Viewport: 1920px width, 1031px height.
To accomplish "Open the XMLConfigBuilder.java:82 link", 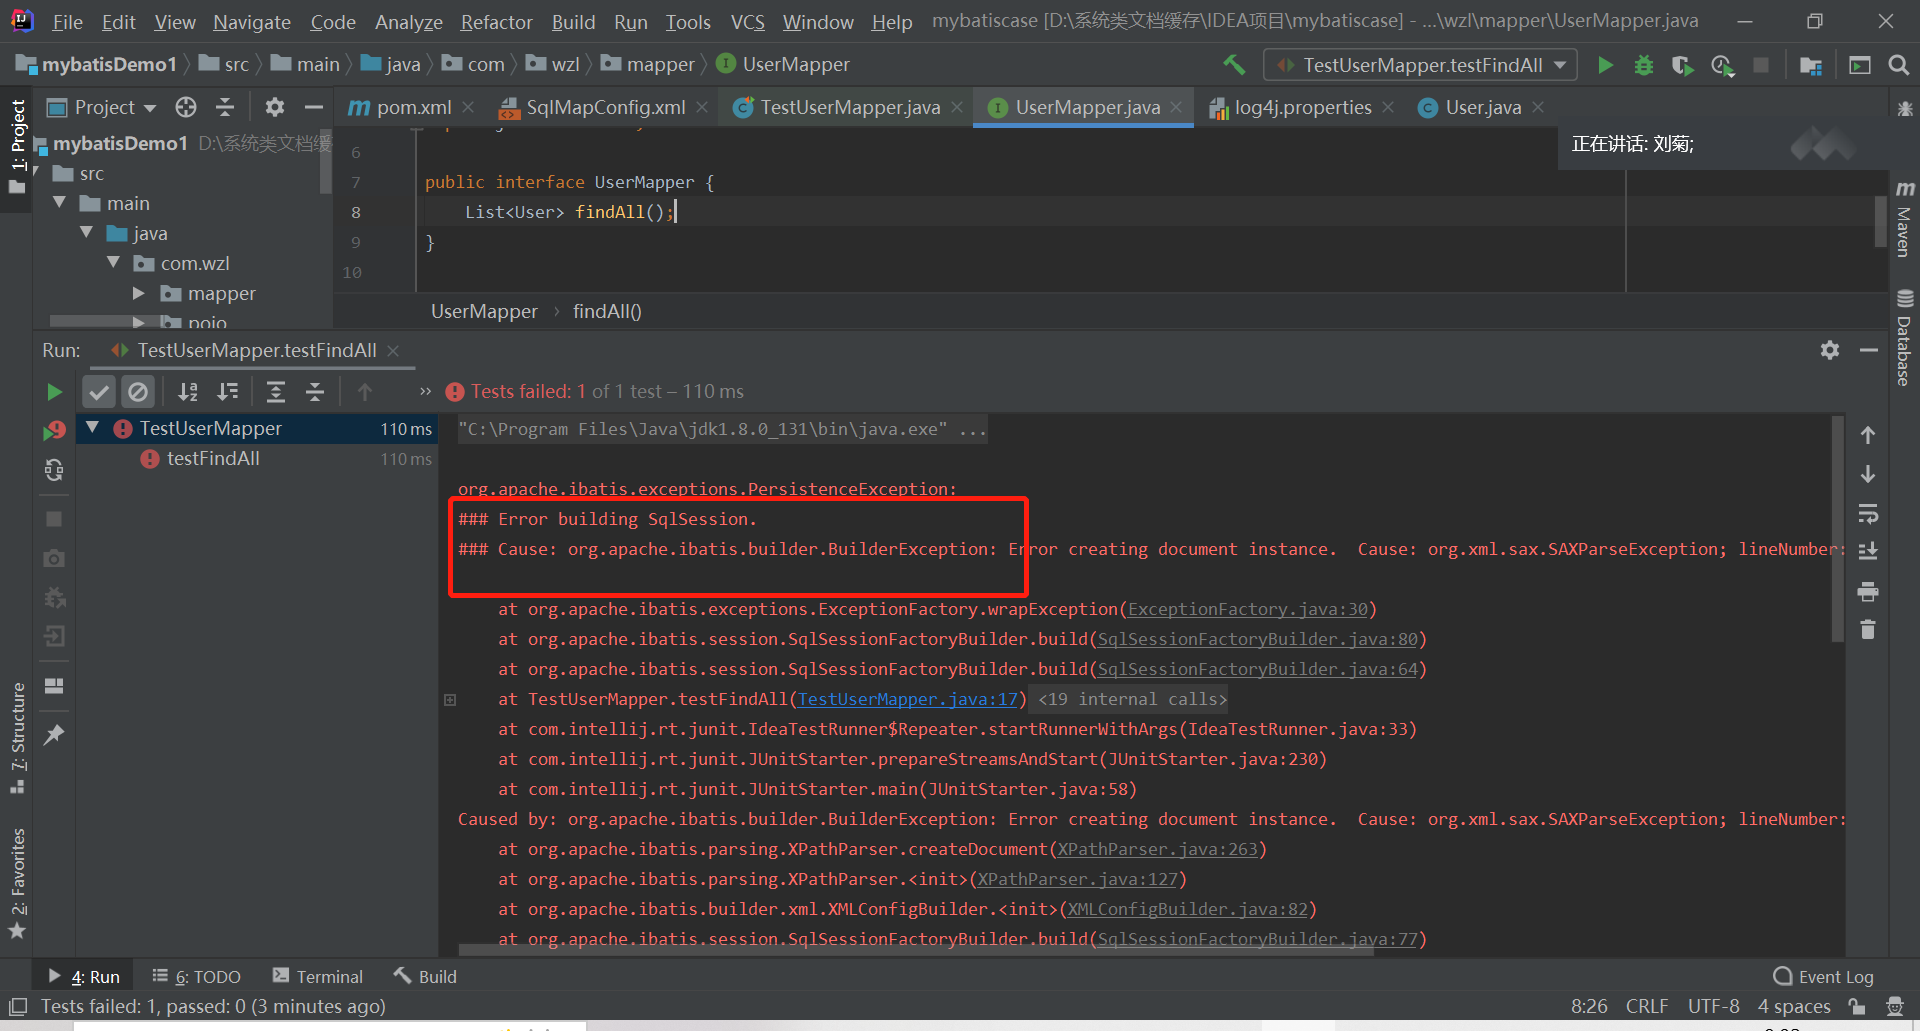I will click(x=1187, y=909).
